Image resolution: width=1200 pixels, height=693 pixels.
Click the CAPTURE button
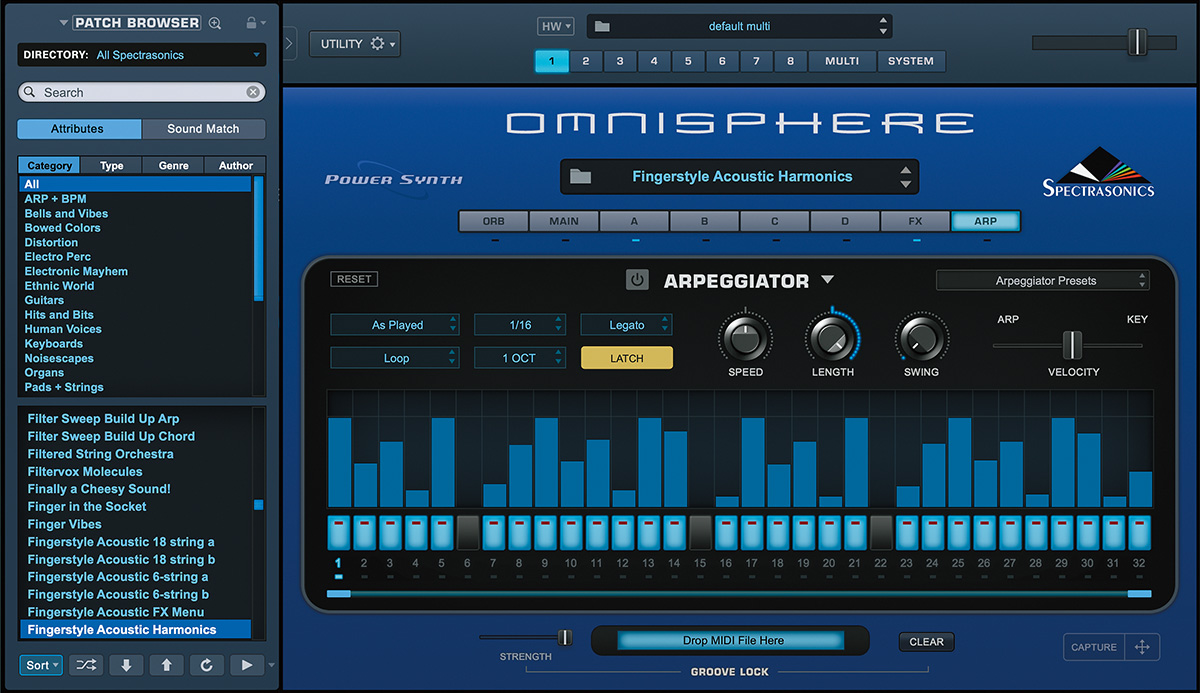tap(1094, 647)
